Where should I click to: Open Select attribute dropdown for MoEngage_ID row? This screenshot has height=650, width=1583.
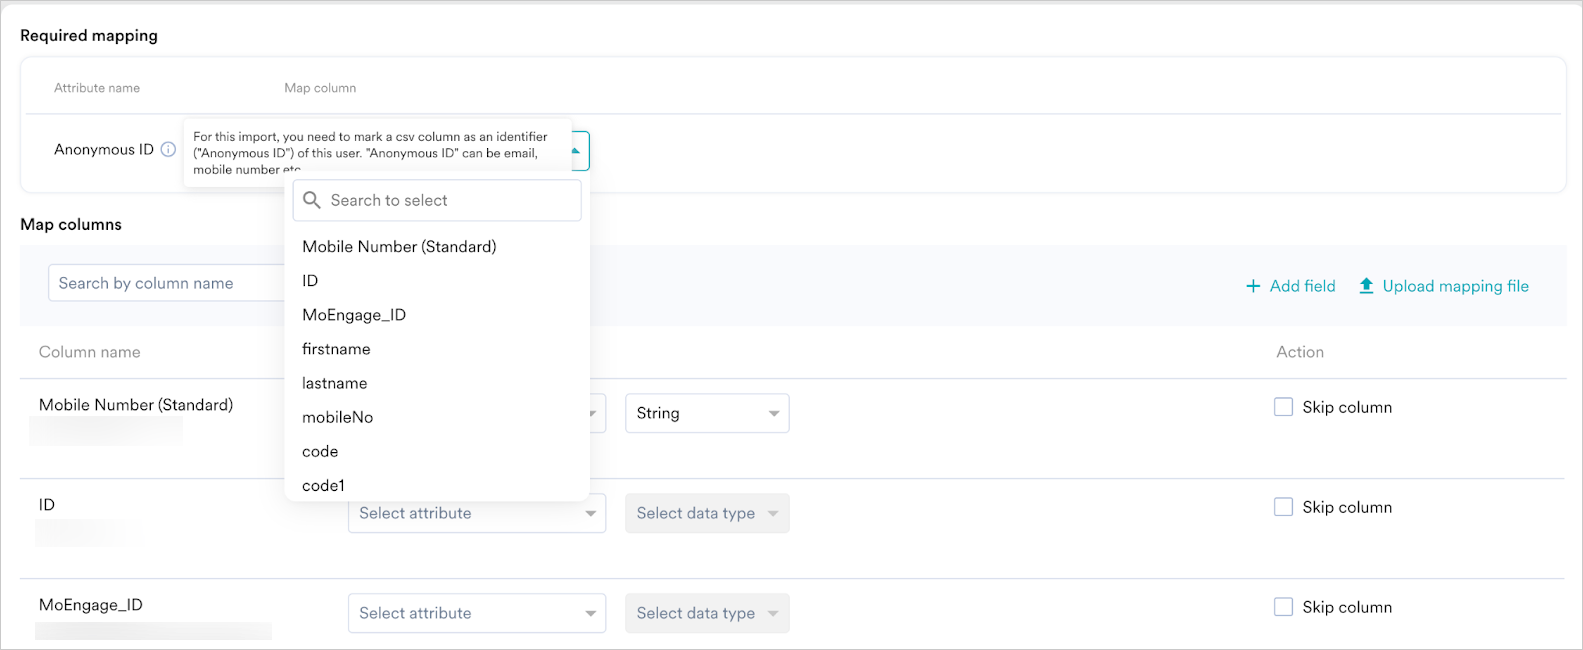(476, 613)
